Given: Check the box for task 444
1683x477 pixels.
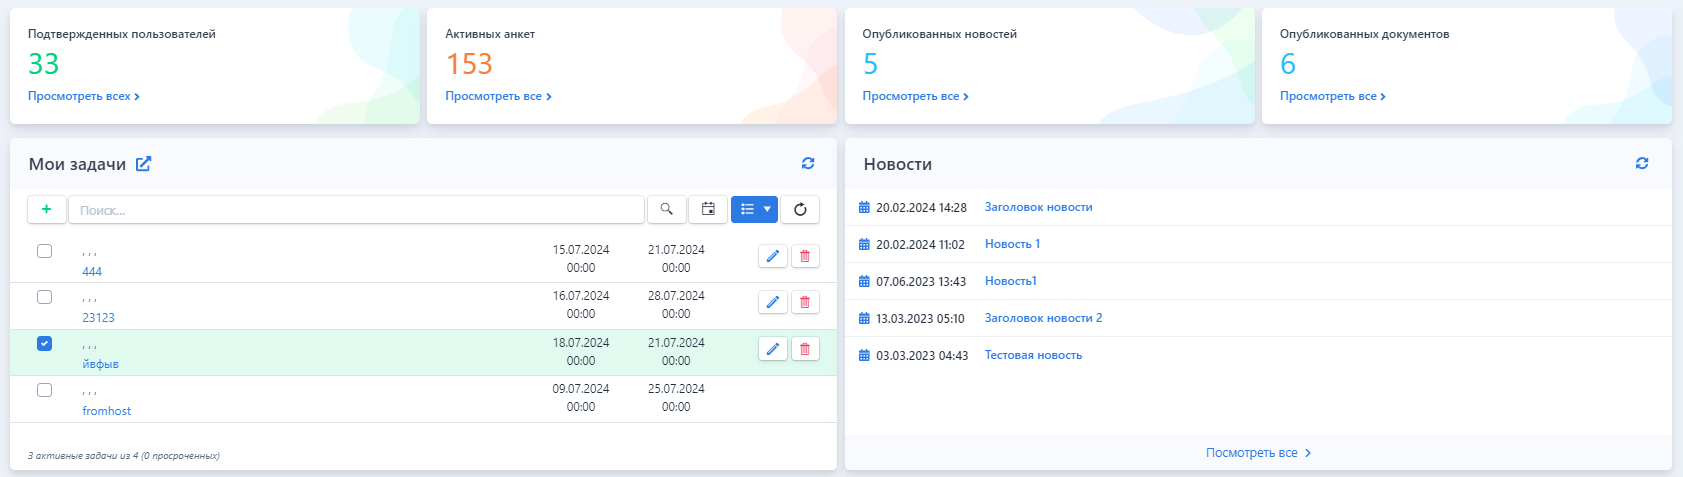Looking at the screenshot, I should click(x=44, y=251).
